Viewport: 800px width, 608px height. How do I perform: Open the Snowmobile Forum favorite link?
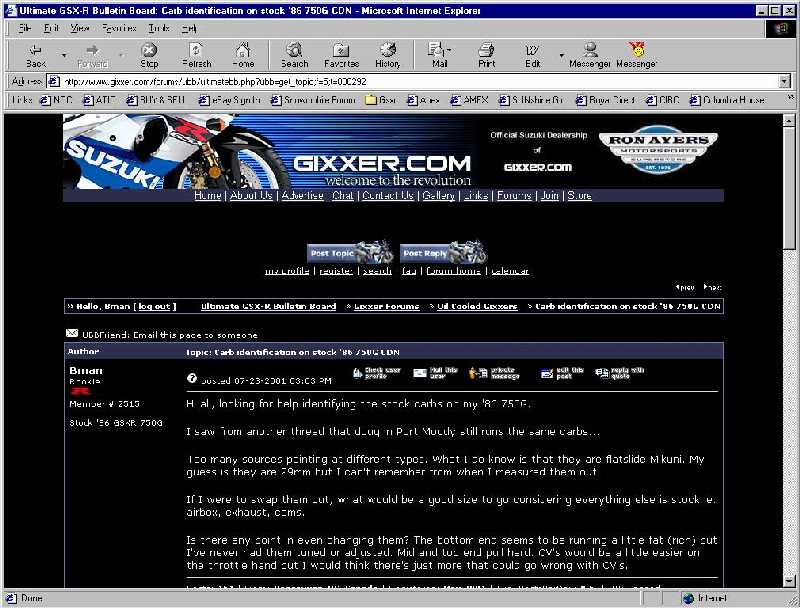pyautogui.click(x=313, y=100)
